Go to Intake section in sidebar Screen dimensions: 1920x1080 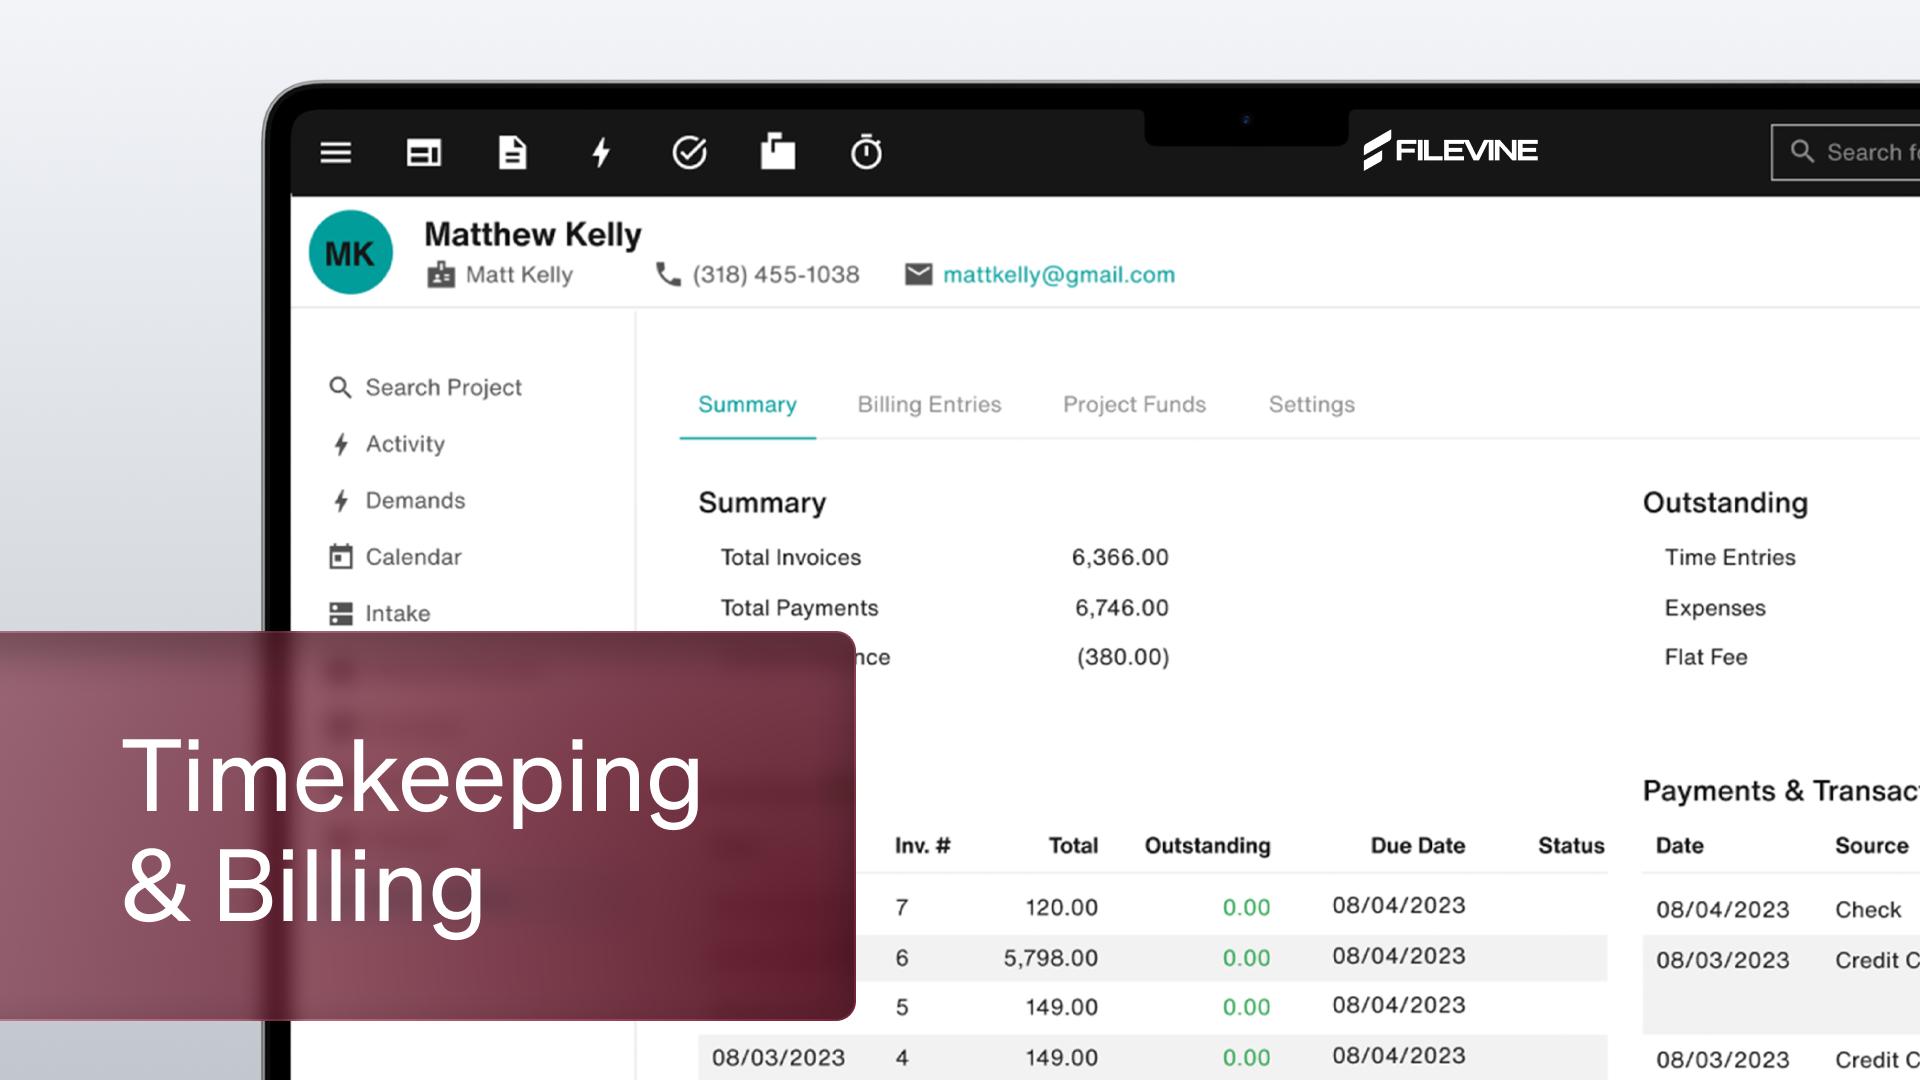(397, 614)
